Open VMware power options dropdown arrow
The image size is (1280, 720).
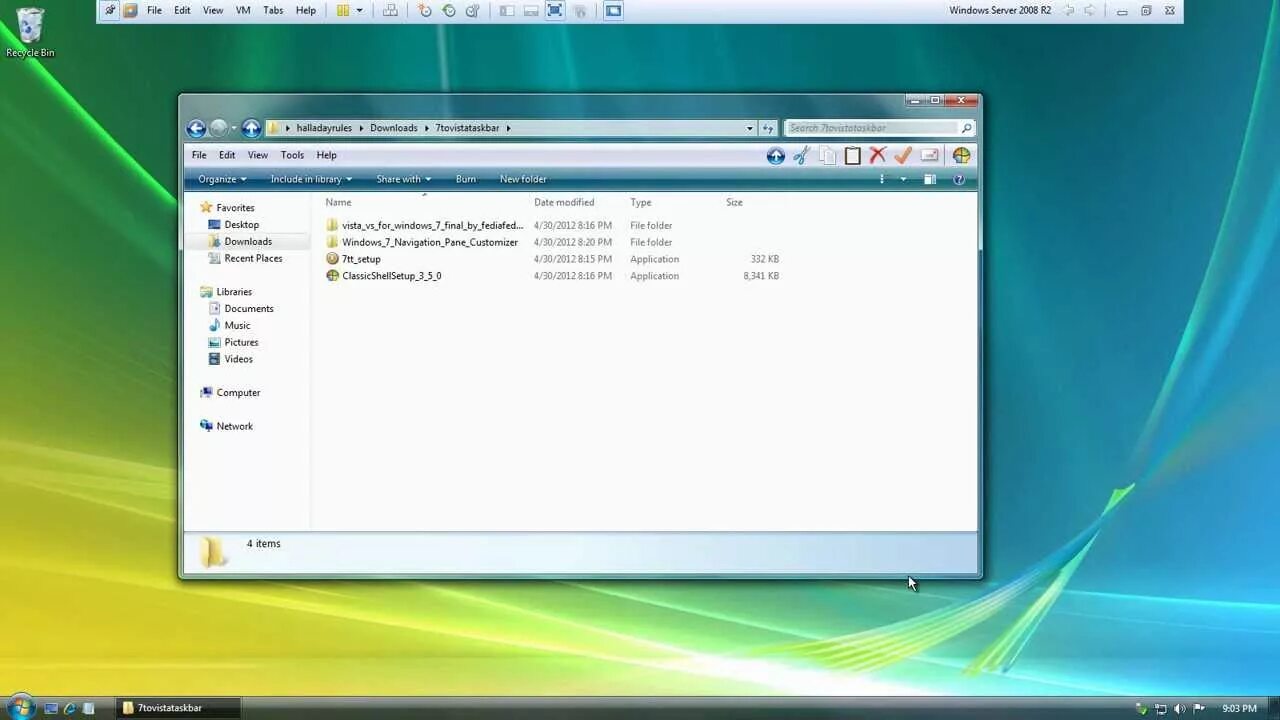(x=360, y=10)
